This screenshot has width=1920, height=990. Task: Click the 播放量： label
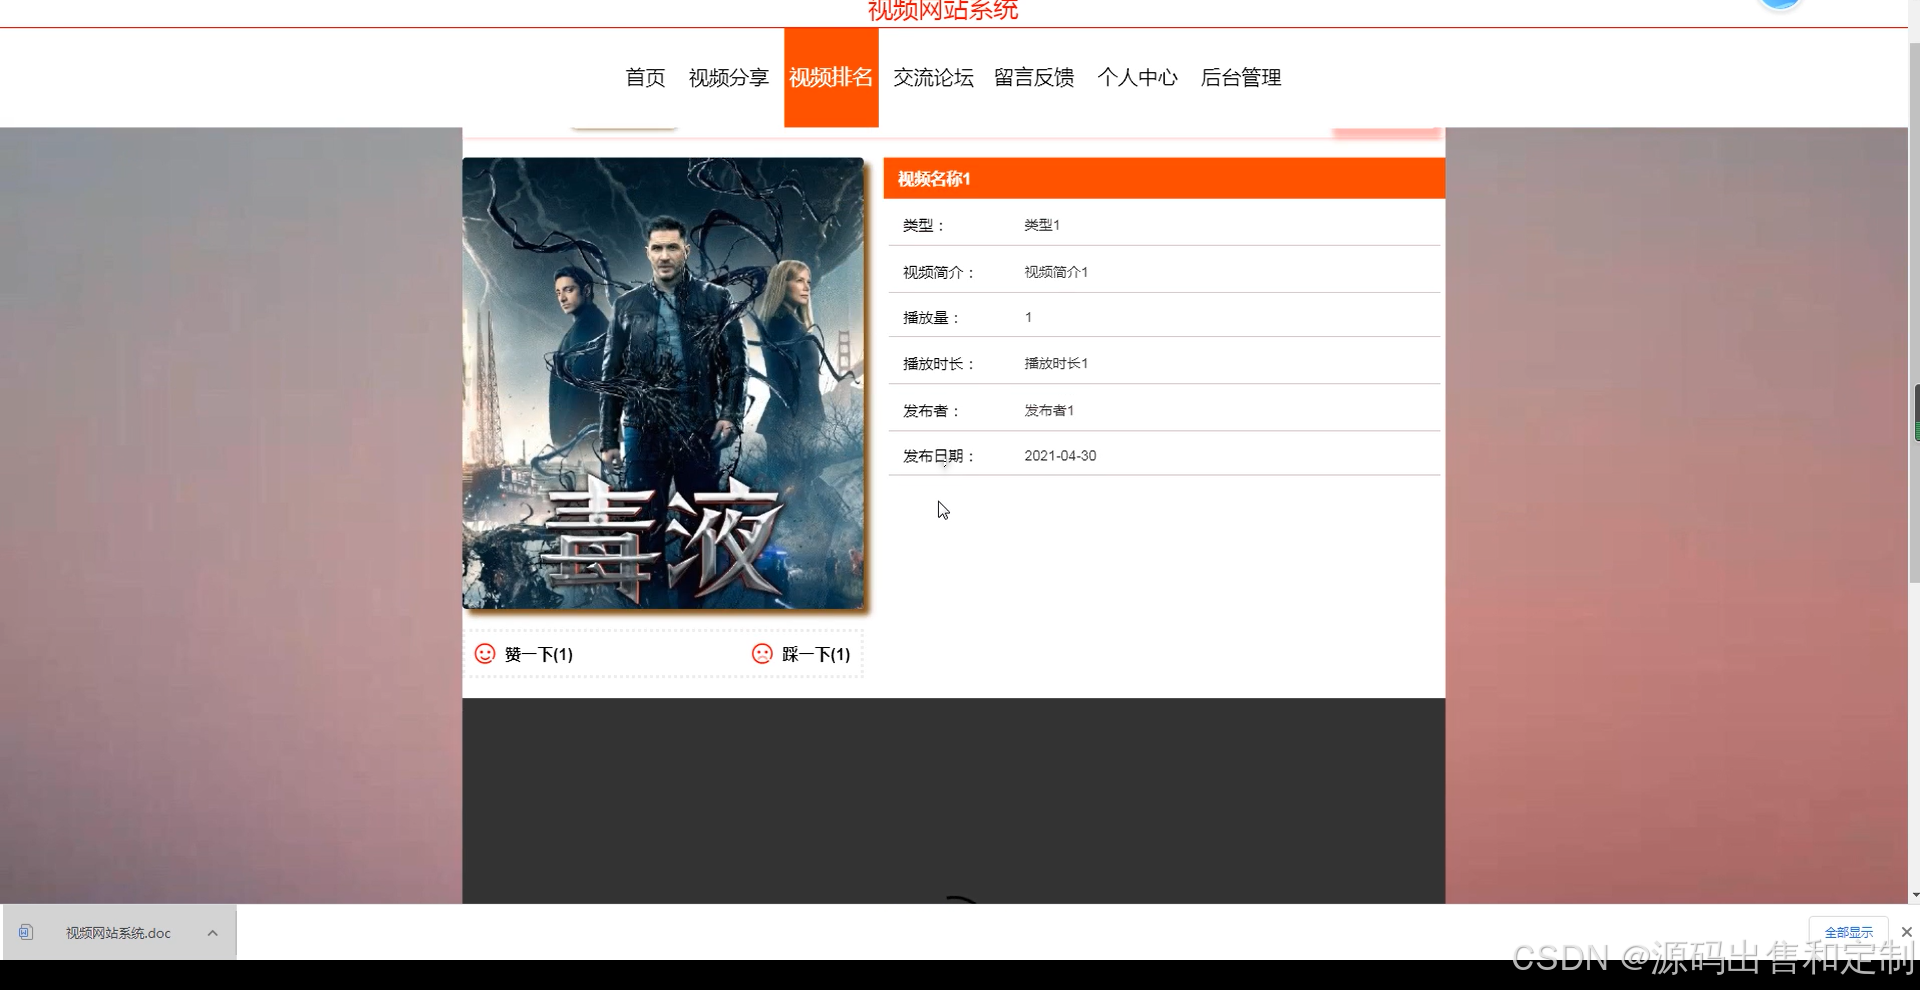click(x=931, y=318)
